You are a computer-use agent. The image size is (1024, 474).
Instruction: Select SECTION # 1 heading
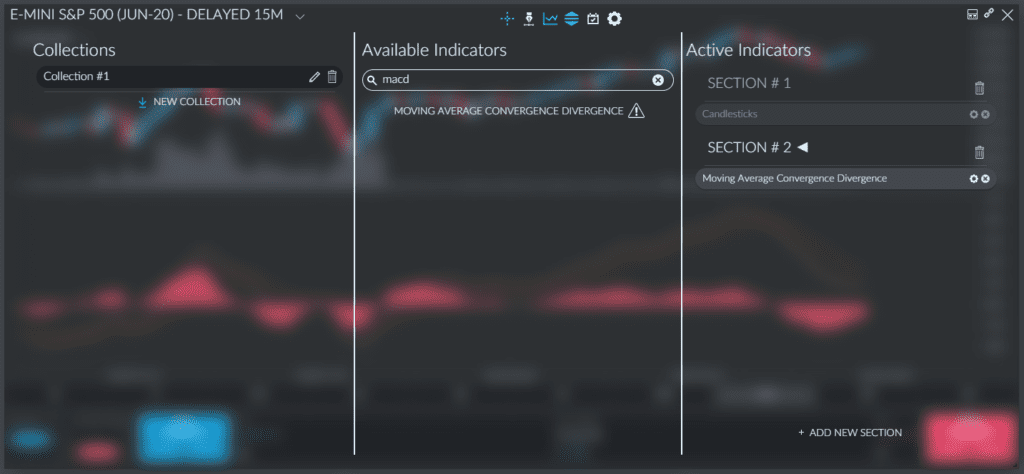749,84
